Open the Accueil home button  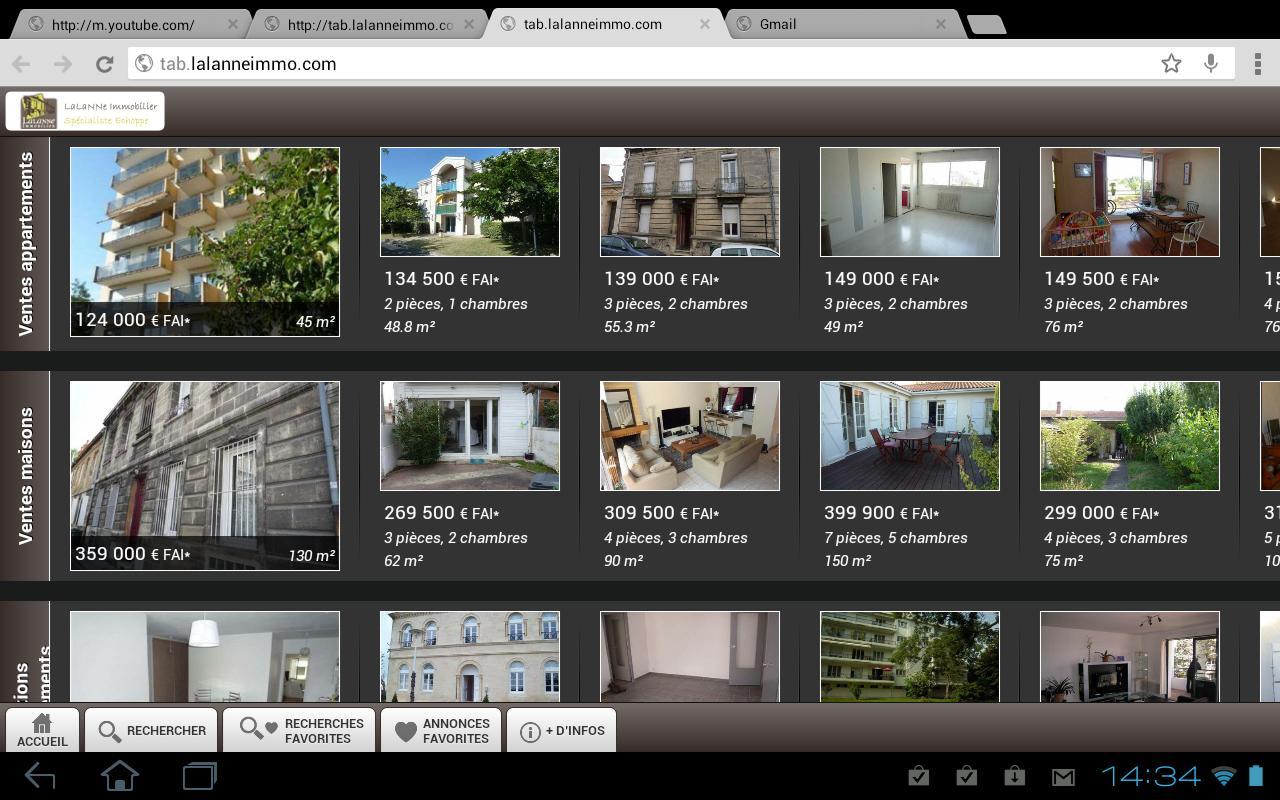[x=42, y=730]
